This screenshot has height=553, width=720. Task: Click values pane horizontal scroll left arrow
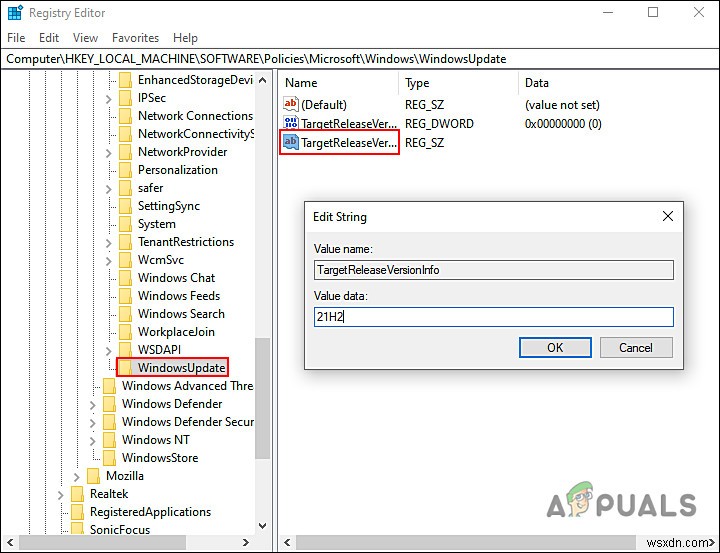click(287, 543)
